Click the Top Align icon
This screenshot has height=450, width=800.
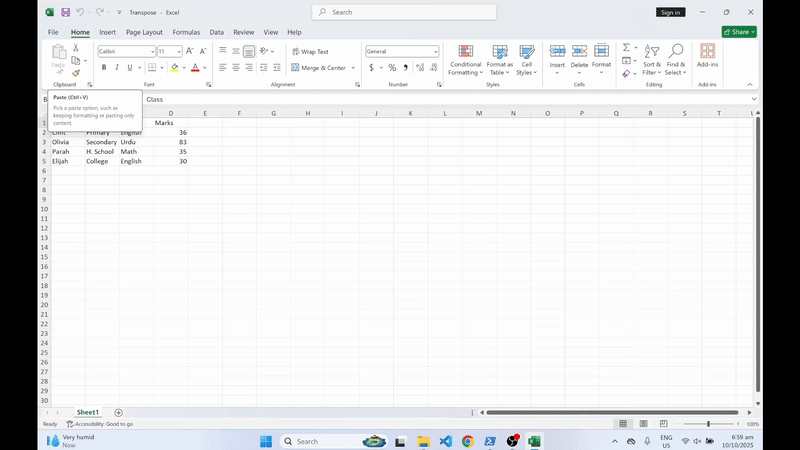(223, 51)
